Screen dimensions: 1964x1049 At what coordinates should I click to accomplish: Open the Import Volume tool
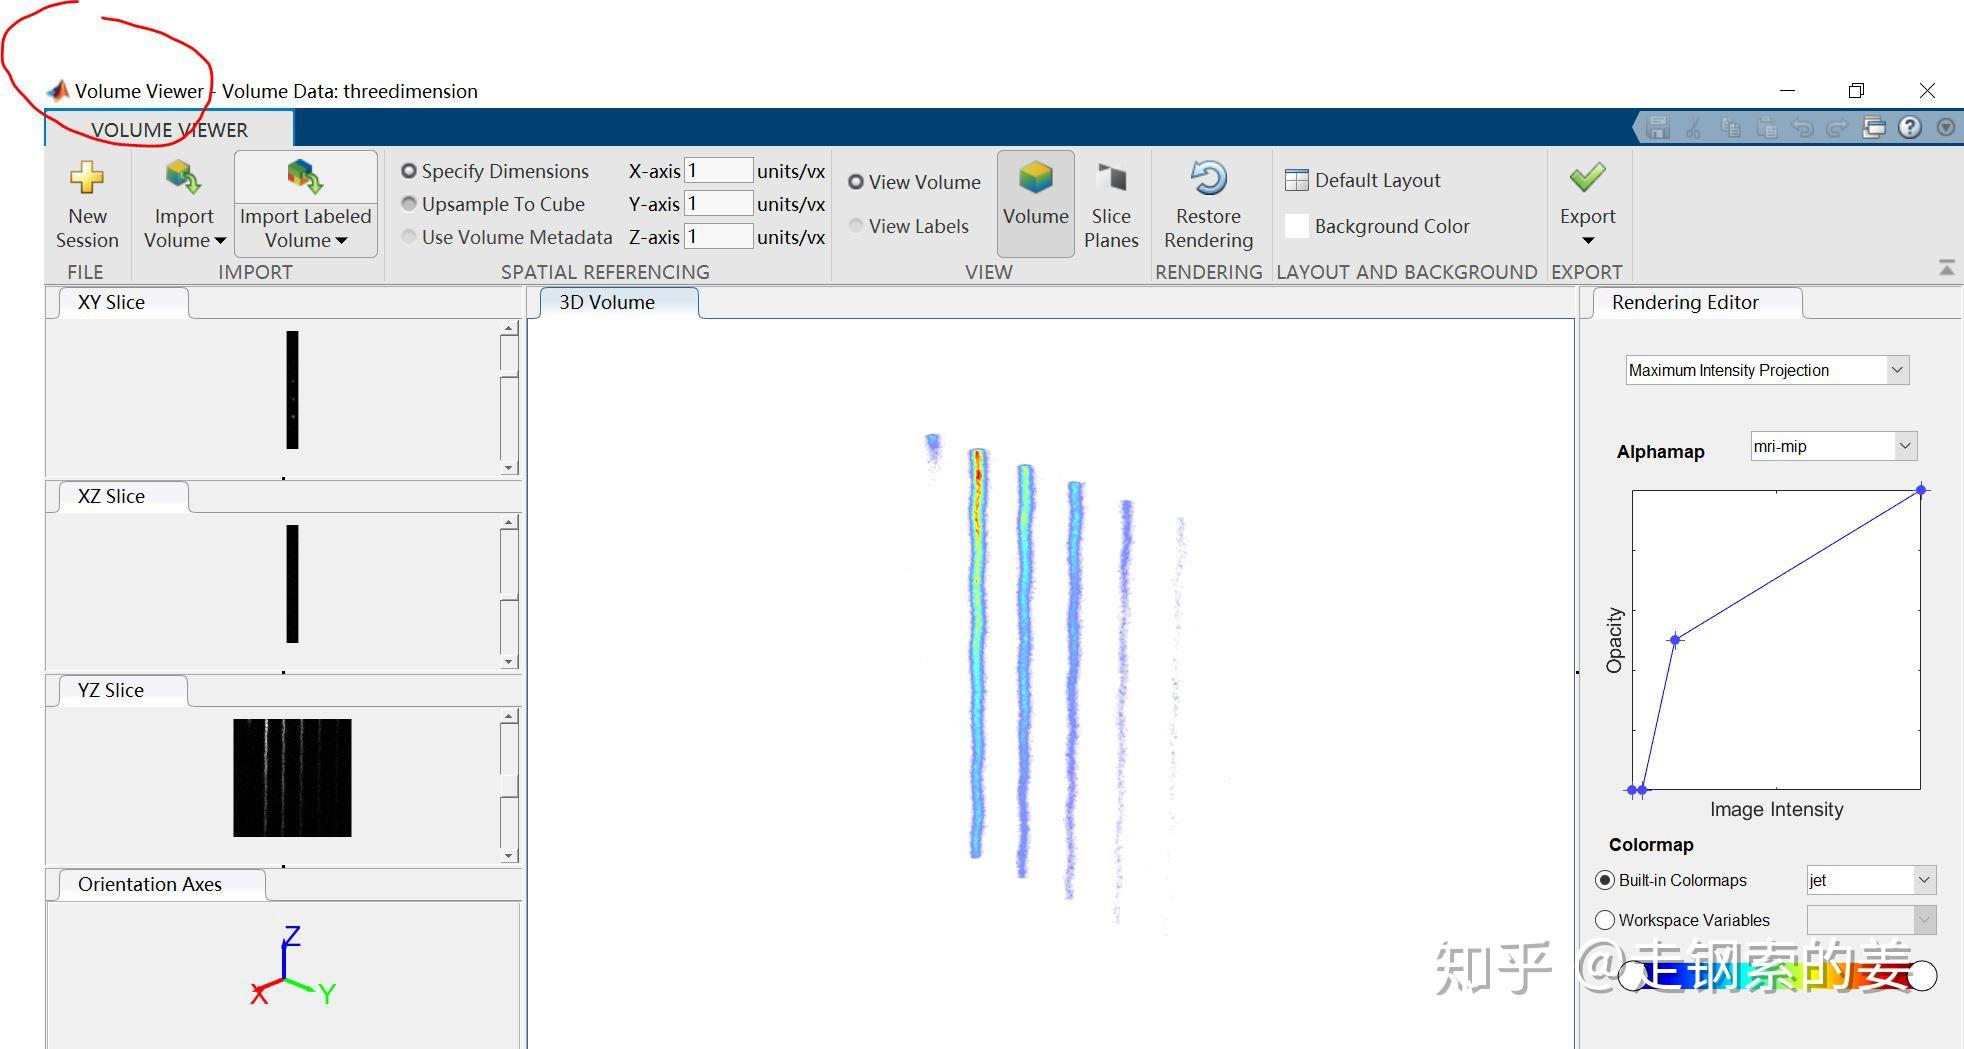(x=183, y=205)
